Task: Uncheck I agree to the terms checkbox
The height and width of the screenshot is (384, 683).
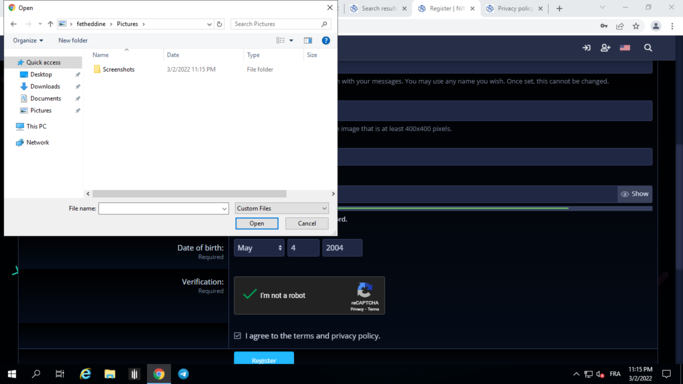Action: point(237,336)
